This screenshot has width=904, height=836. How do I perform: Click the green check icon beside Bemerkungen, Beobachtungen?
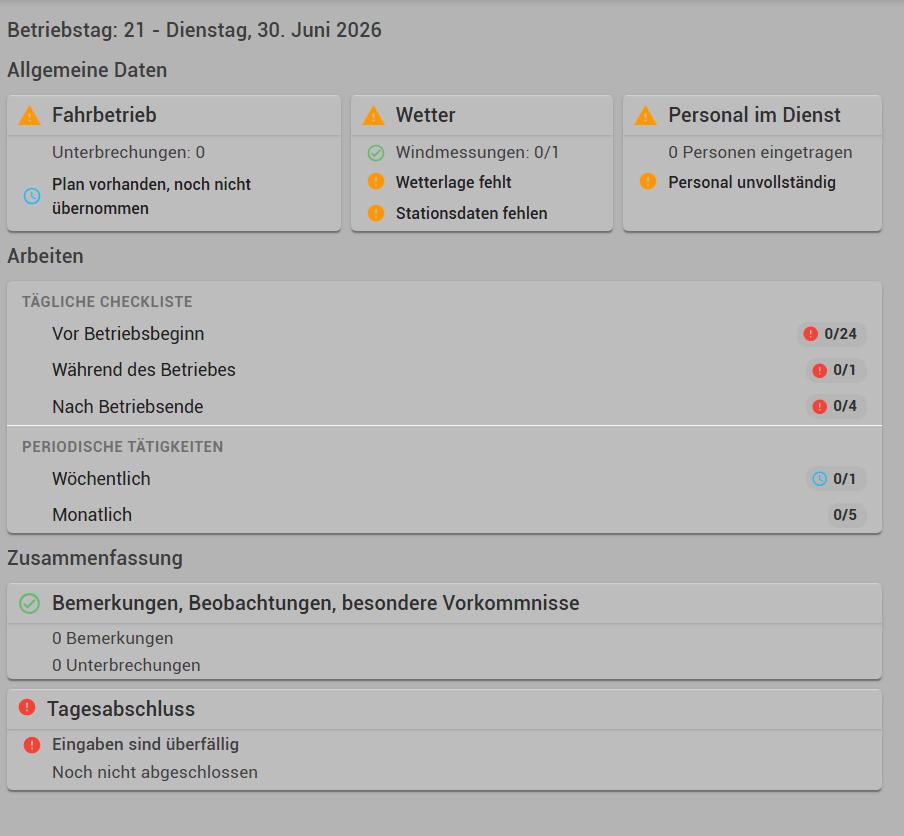[x=29, y=603]
